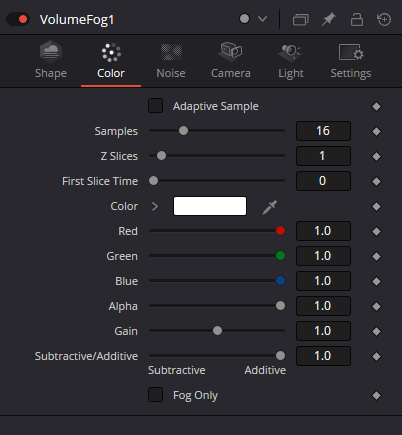
Task: Click the First Slice Time keyframe diamond
Action: (376, 182)
